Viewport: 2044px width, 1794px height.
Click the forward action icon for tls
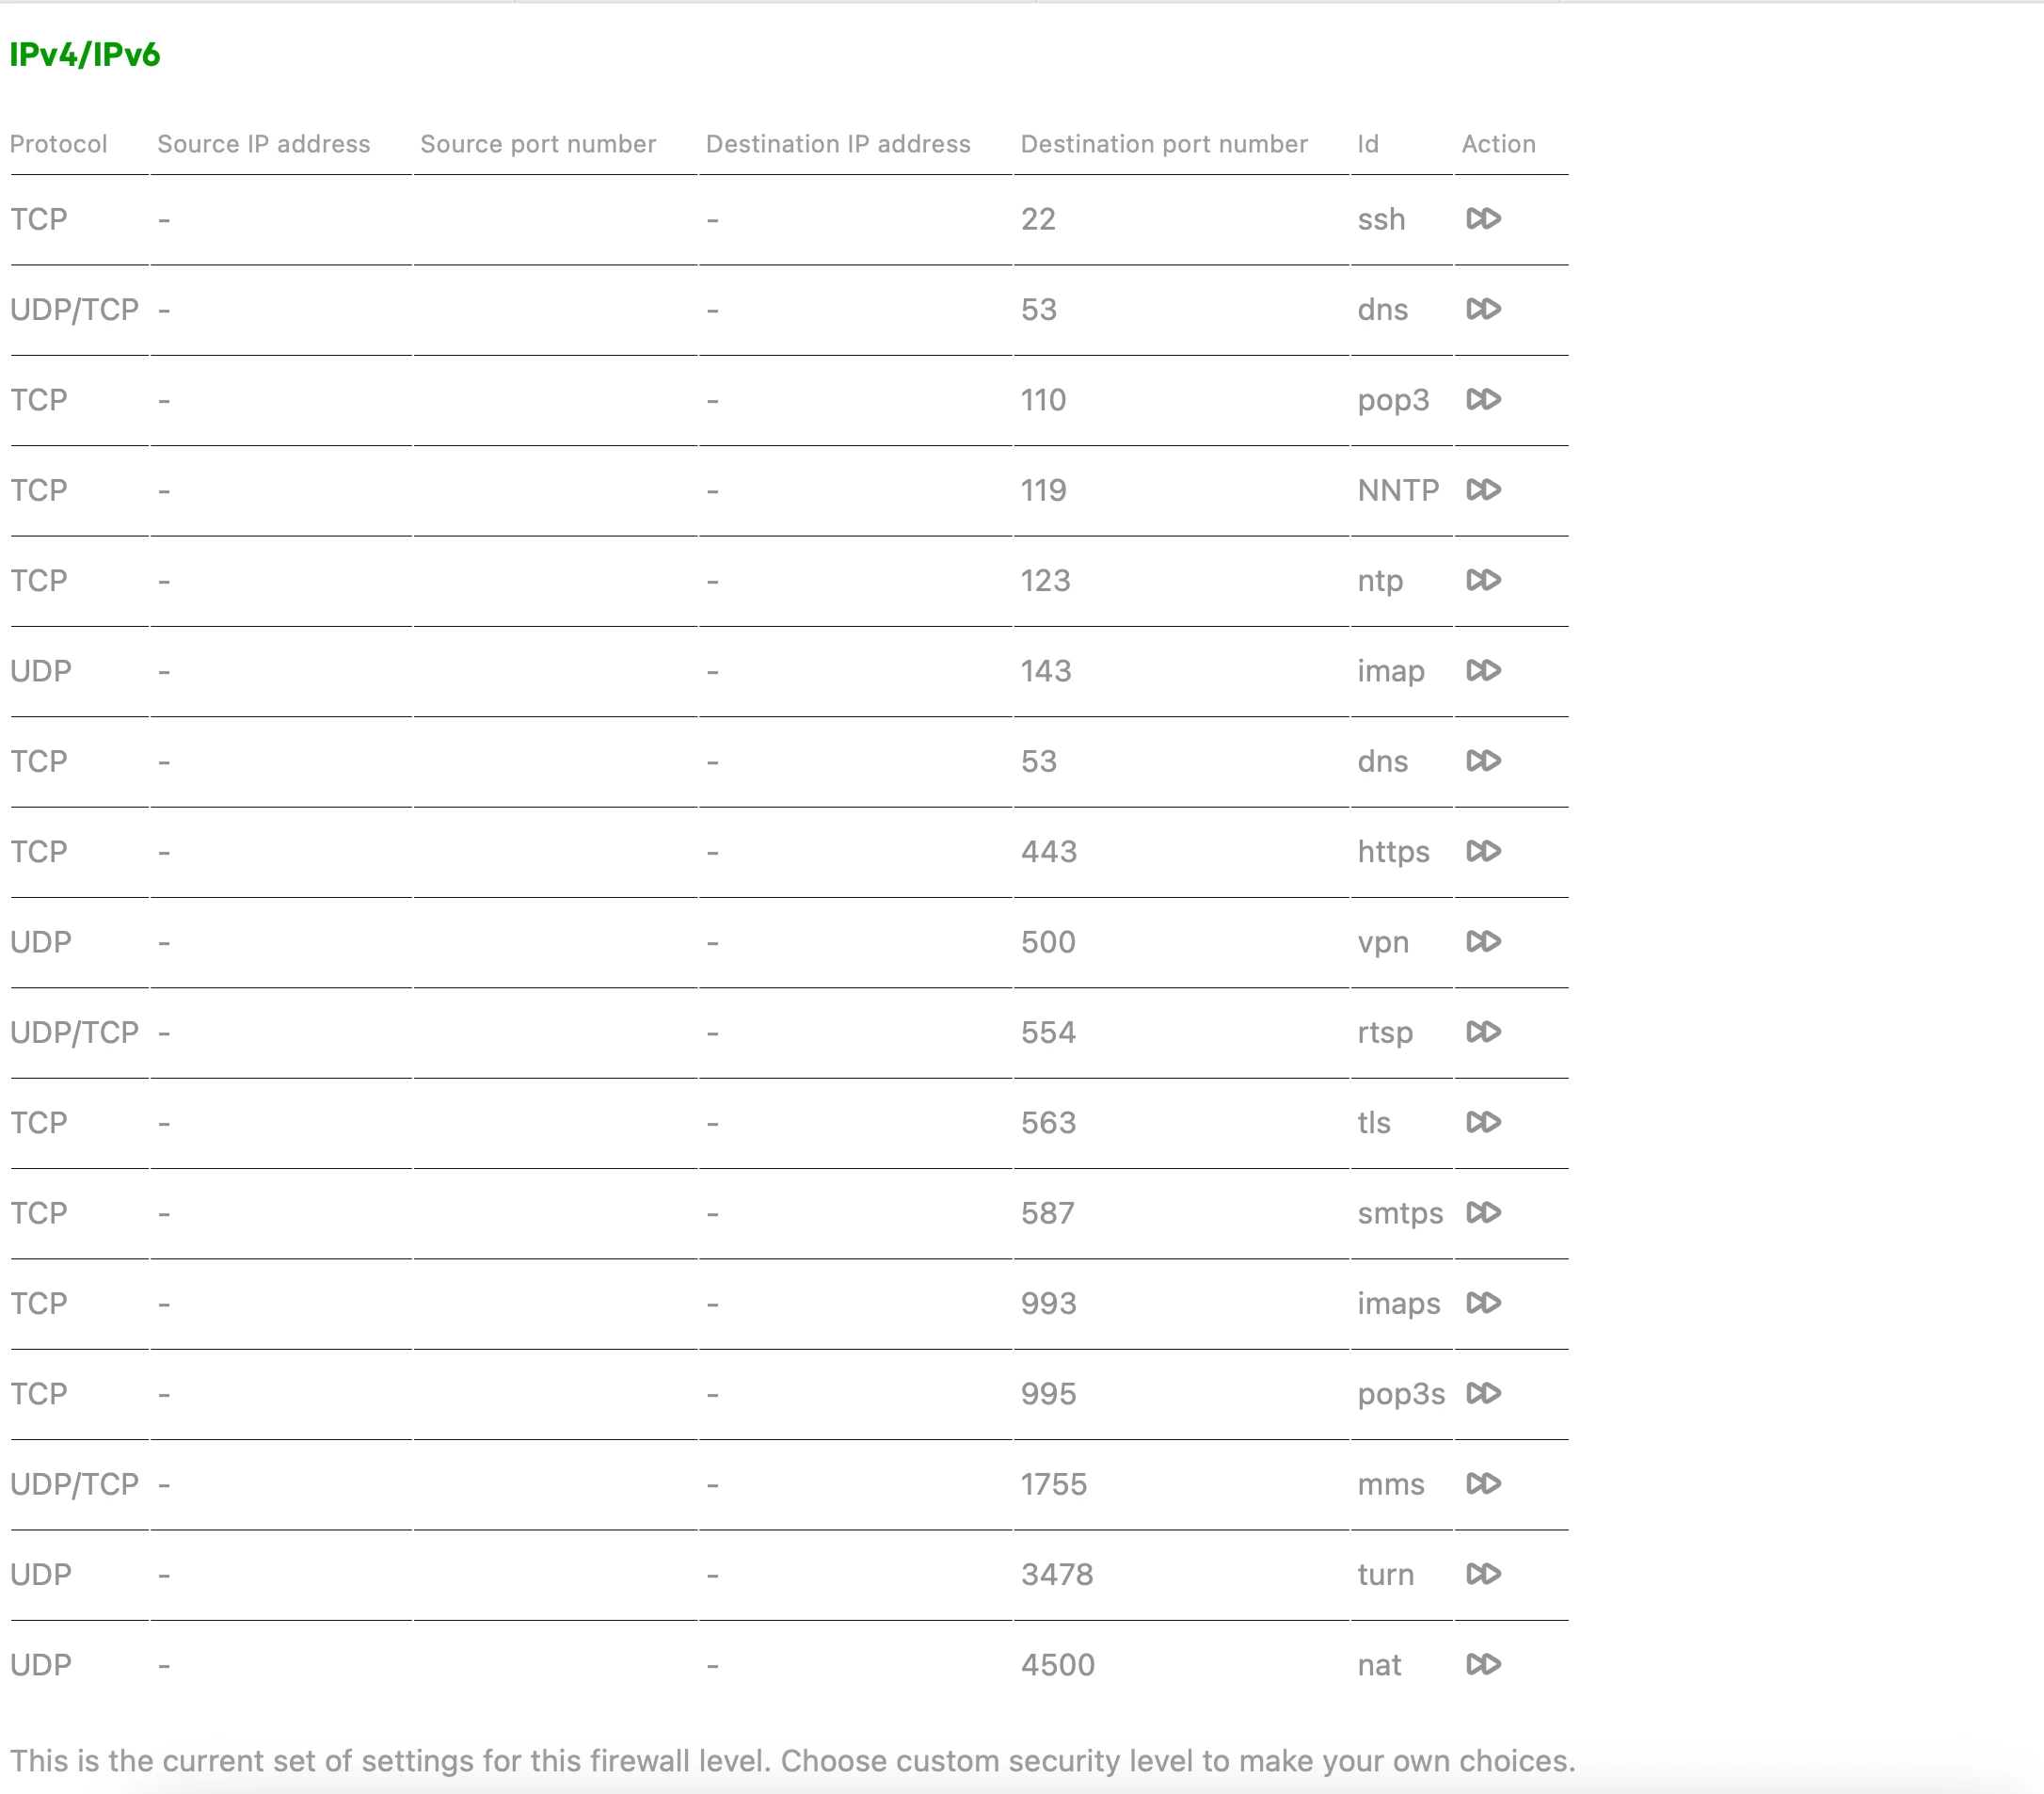(x=1483, y=1122)
